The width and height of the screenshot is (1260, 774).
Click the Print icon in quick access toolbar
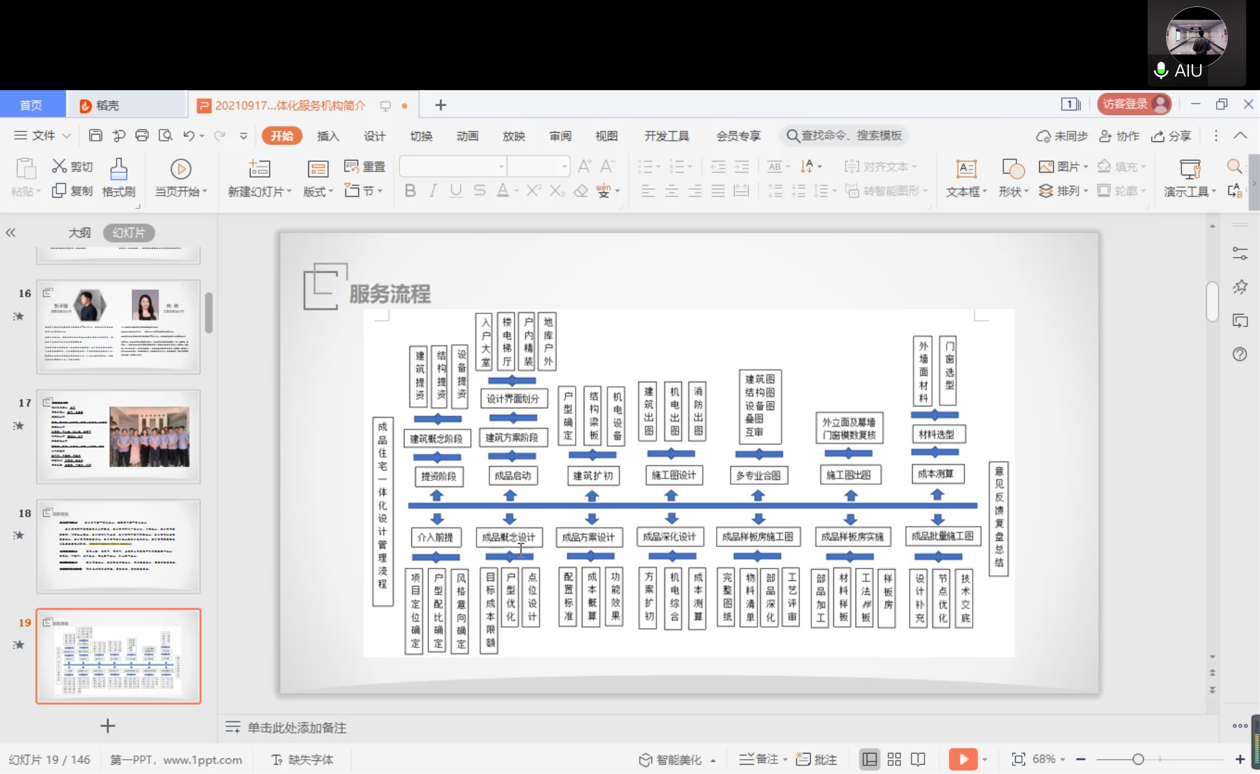coord(142,136)
